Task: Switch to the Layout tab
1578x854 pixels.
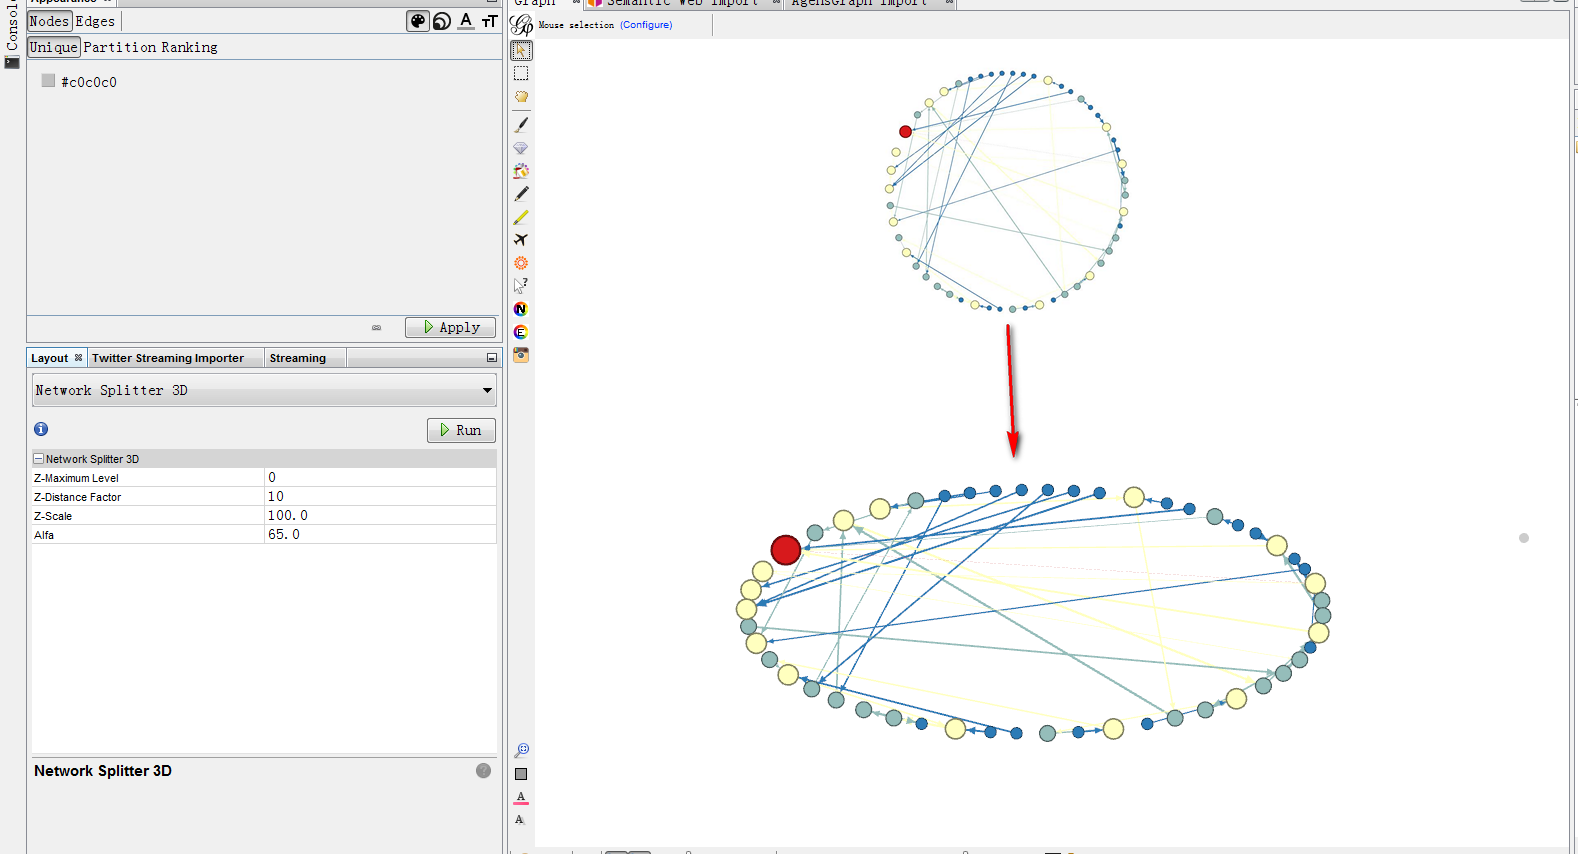Action: click(x=49, y=358)
